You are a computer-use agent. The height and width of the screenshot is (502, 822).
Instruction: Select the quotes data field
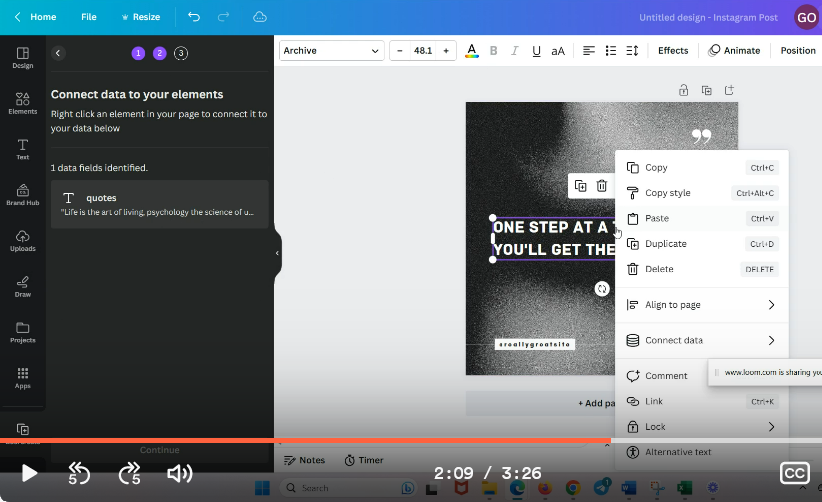(159, 204)
